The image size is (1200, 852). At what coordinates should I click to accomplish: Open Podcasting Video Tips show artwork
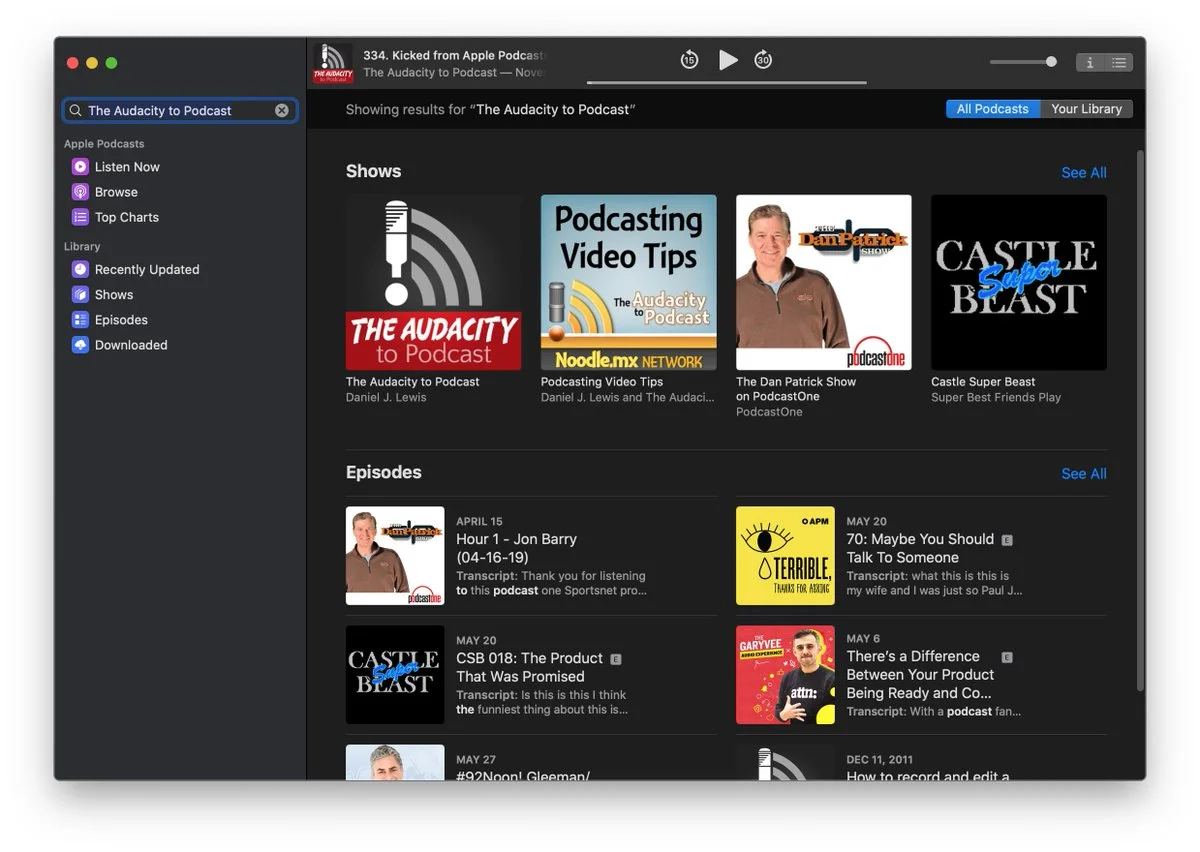coord(628,282)
